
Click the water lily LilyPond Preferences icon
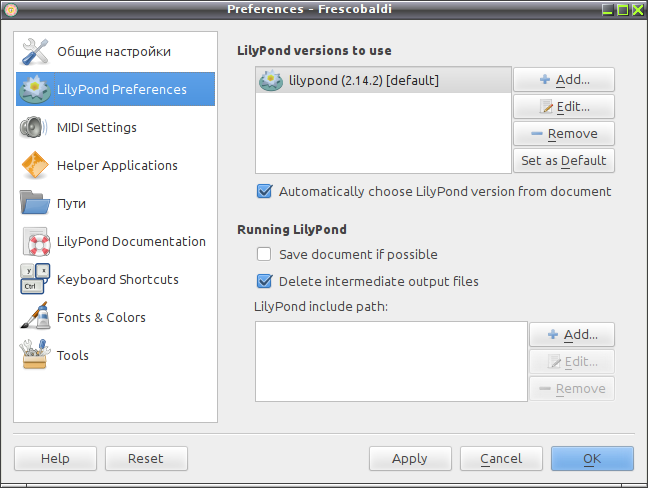click(35, 89)
